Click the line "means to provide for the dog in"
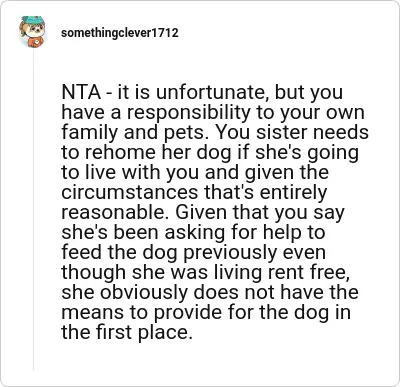This screenshot has width=400, height=387. click(206, 313)
